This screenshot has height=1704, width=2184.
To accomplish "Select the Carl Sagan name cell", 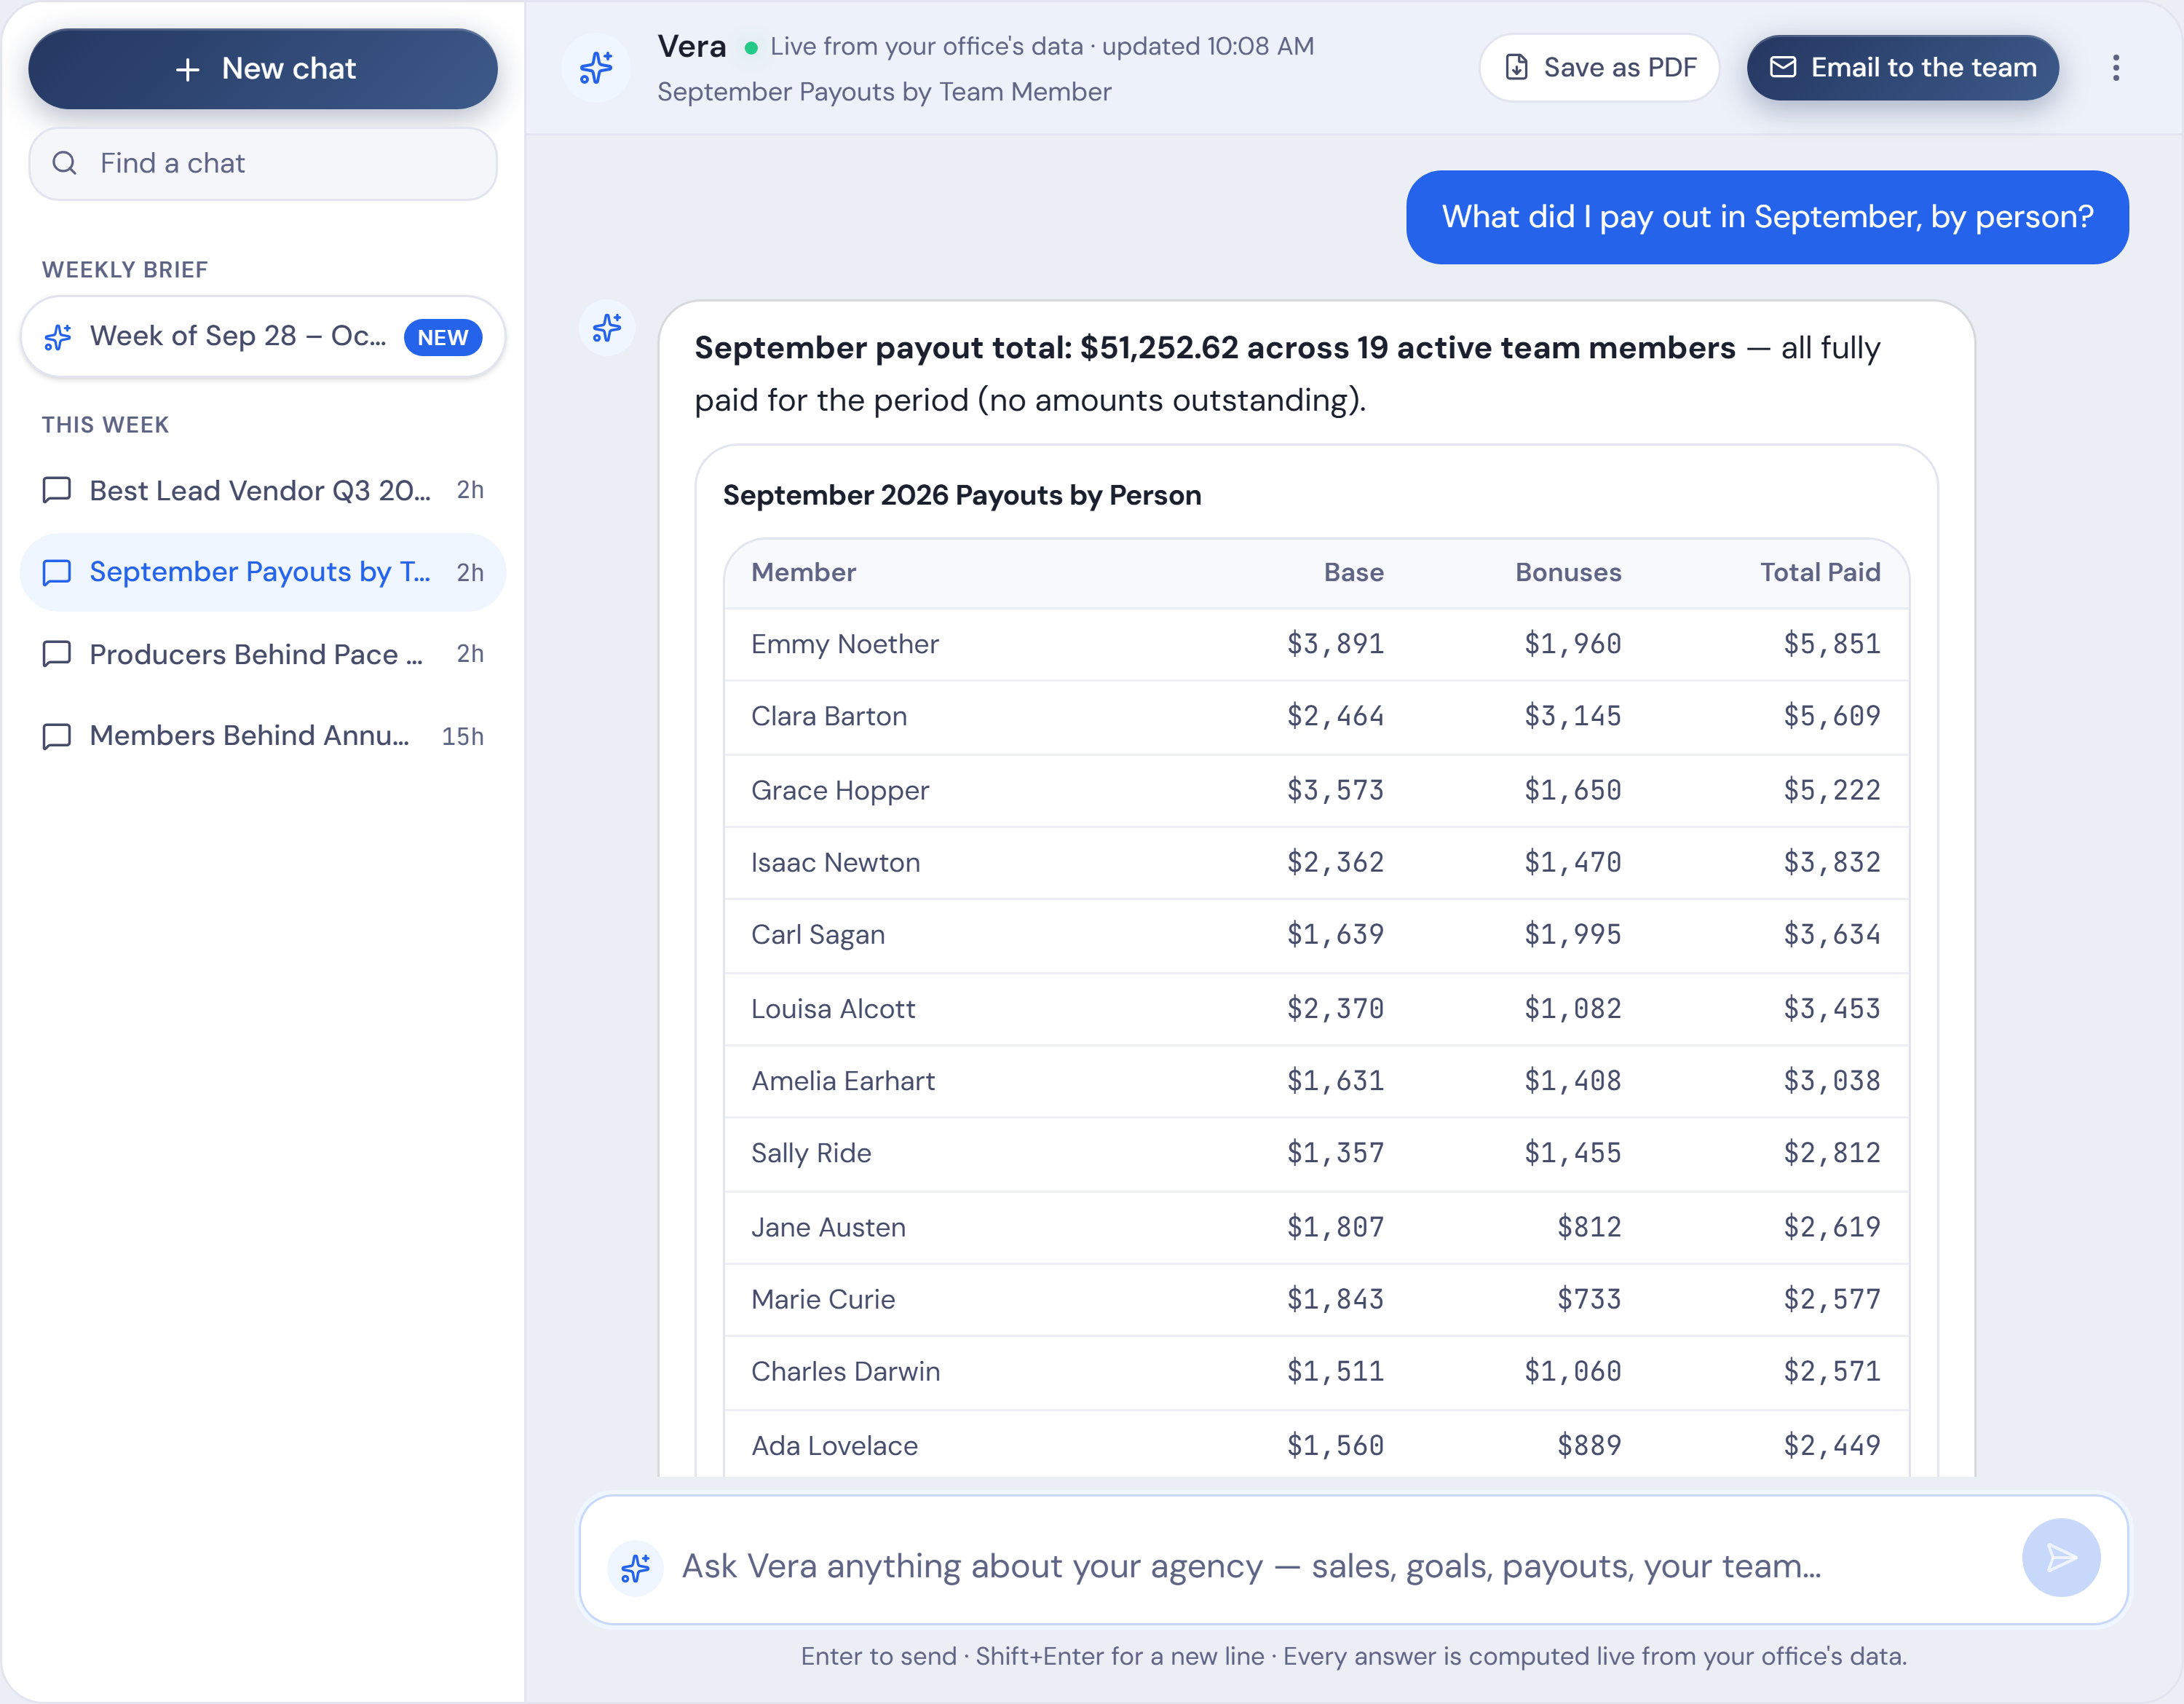I will point(818,935).
